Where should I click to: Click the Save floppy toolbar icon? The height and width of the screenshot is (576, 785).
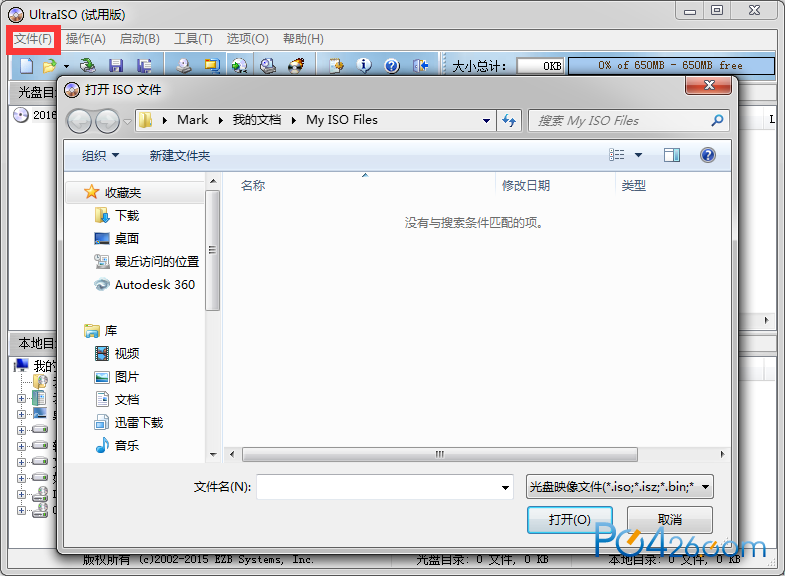[x=116, y=66]
